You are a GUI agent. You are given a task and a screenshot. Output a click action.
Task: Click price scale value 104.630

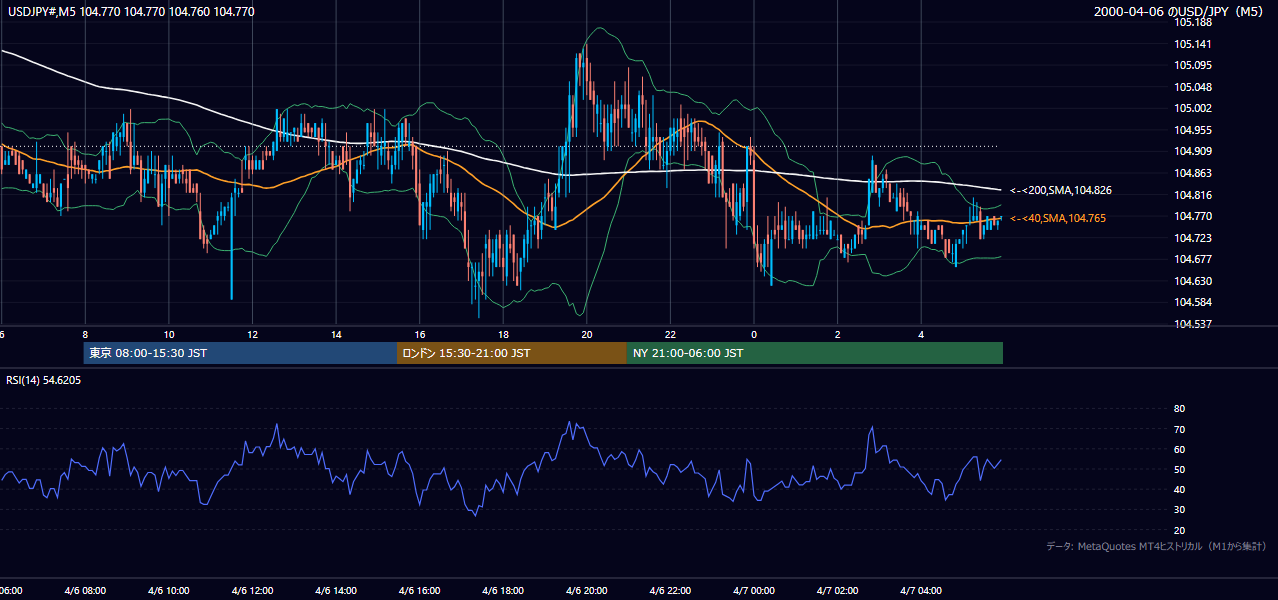click(1192, 281)
